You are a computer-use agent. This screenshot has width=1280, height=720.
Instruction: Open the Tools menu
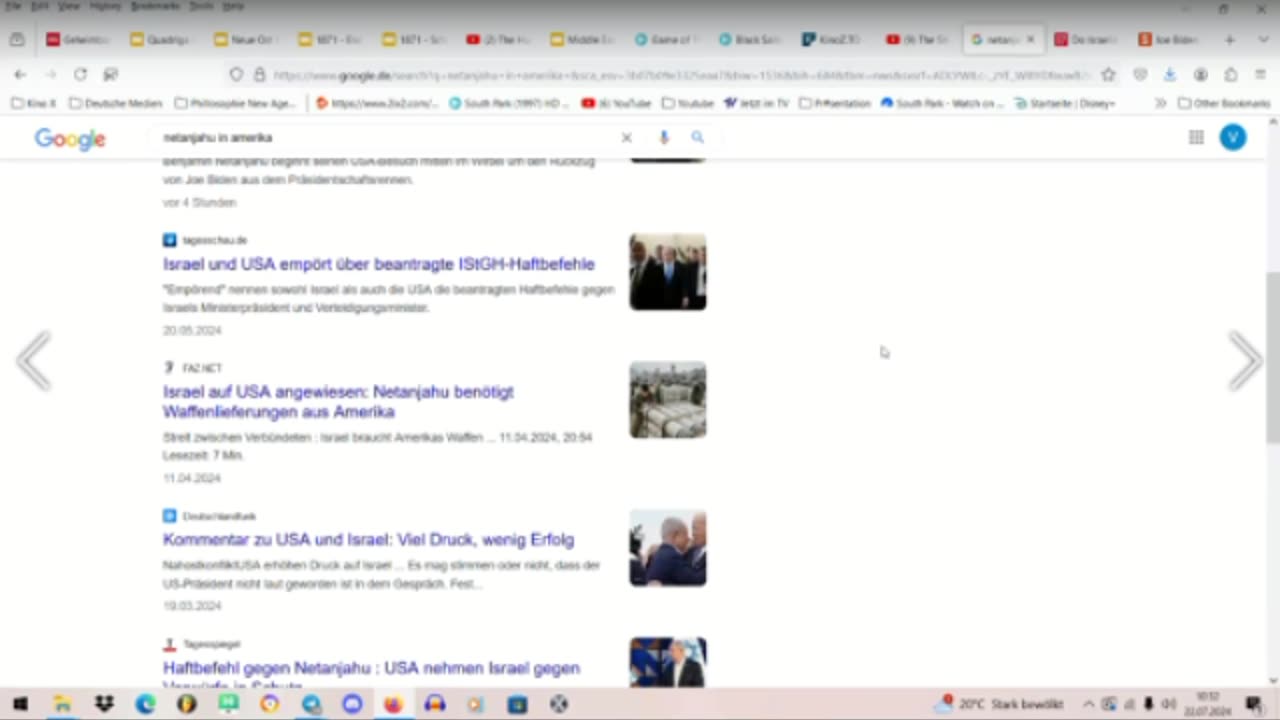point(201,6)
